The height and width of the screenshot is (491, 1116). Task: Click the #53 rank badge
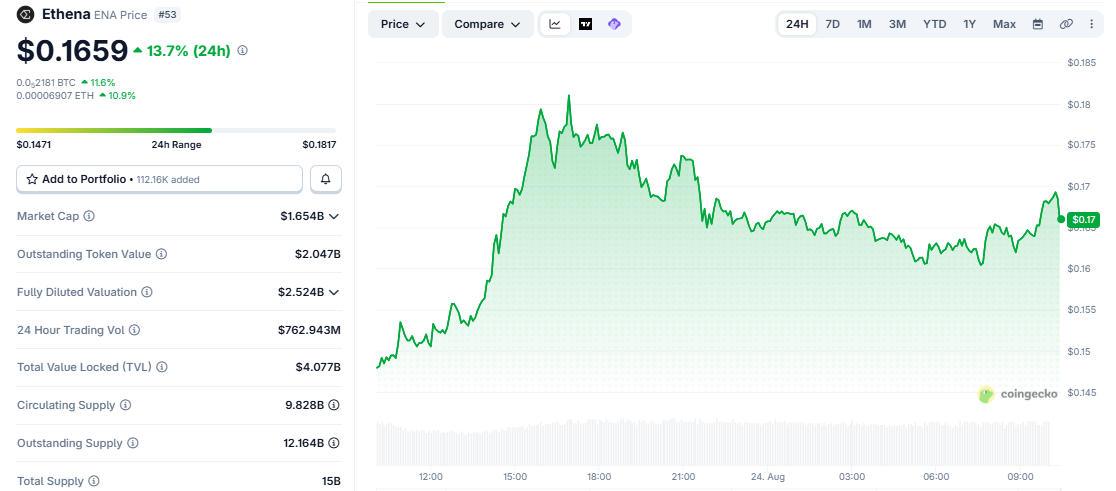pyautogui.click(x=169, y=14)
